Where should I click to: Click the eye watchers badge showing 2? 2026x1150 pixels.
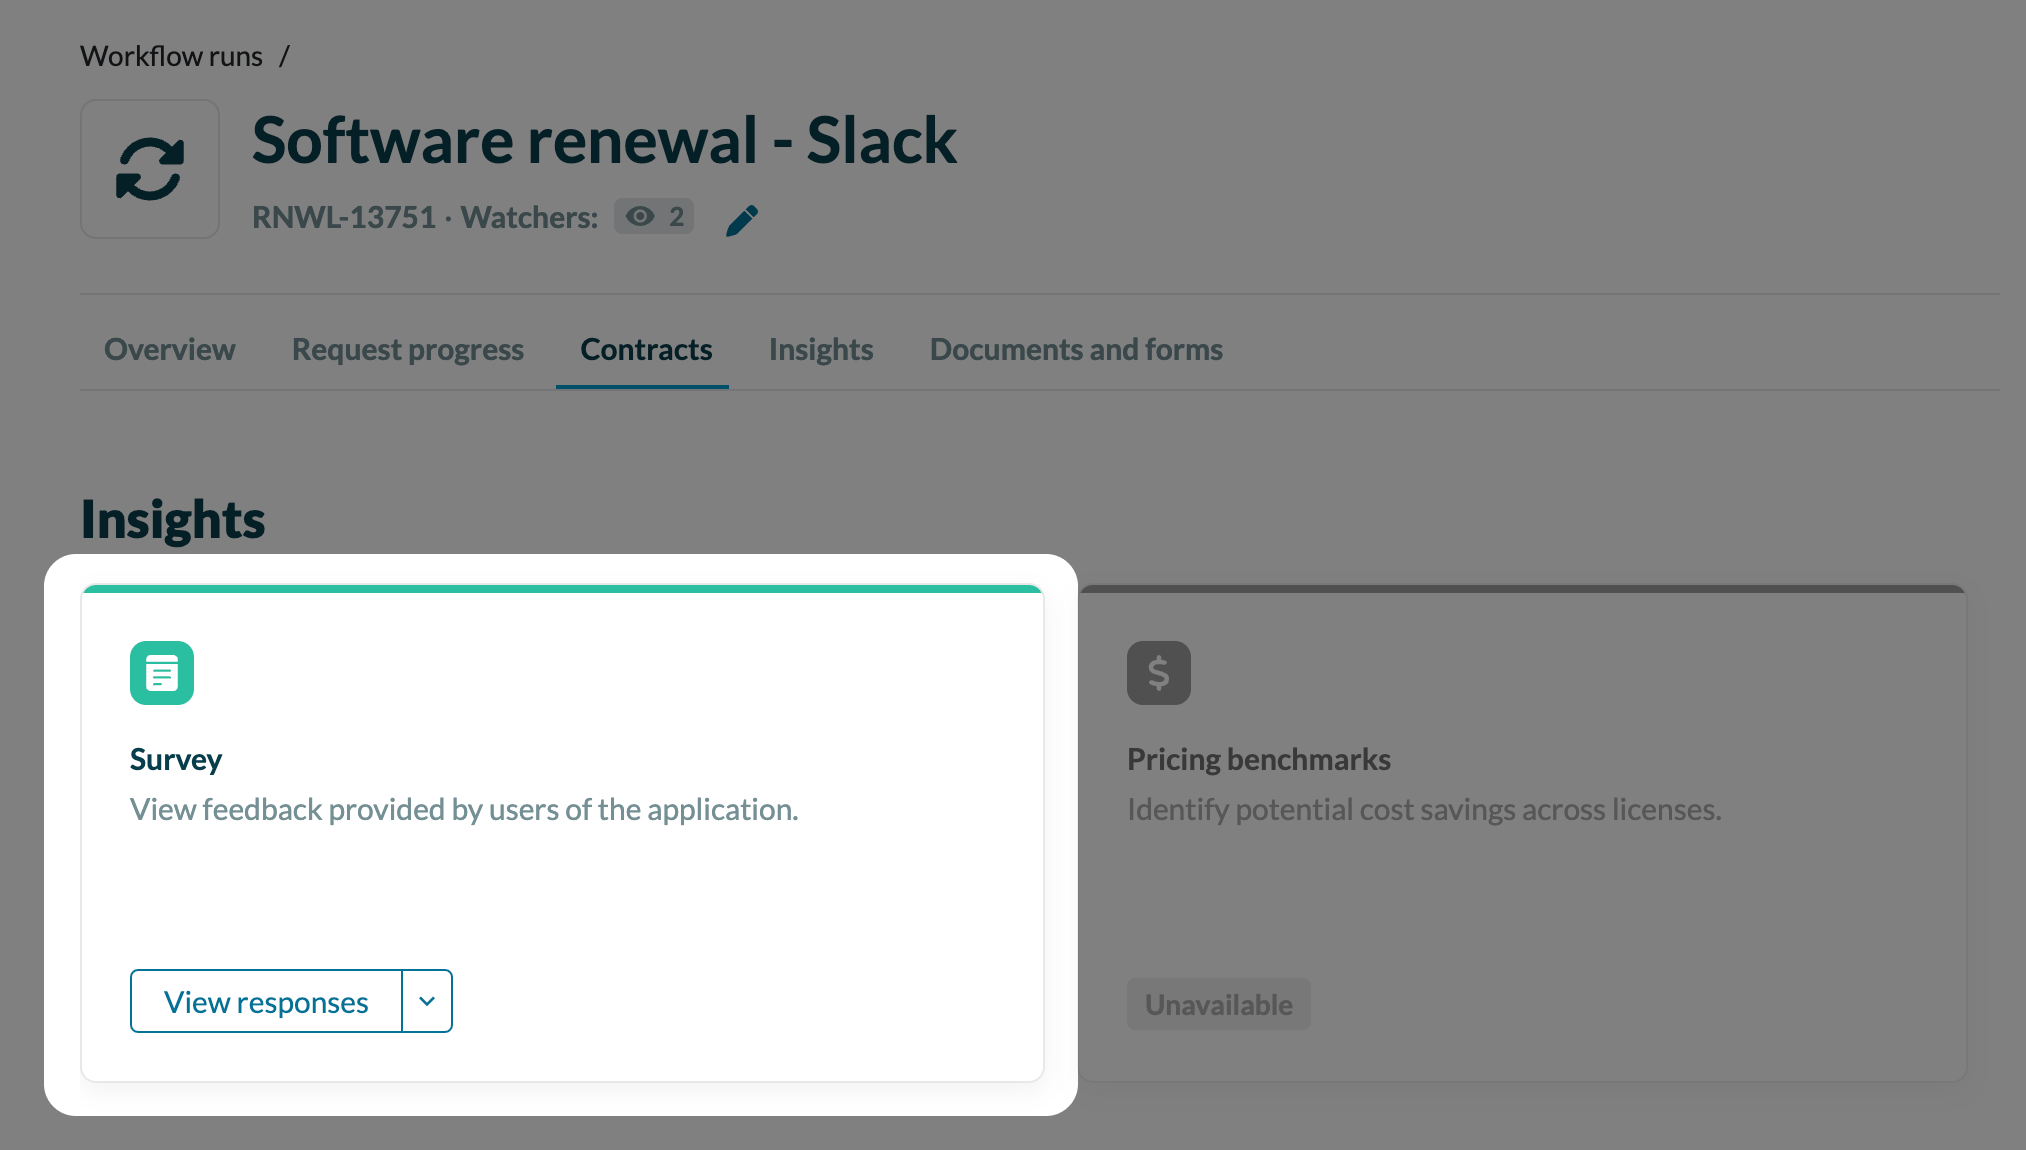point(654,217)
